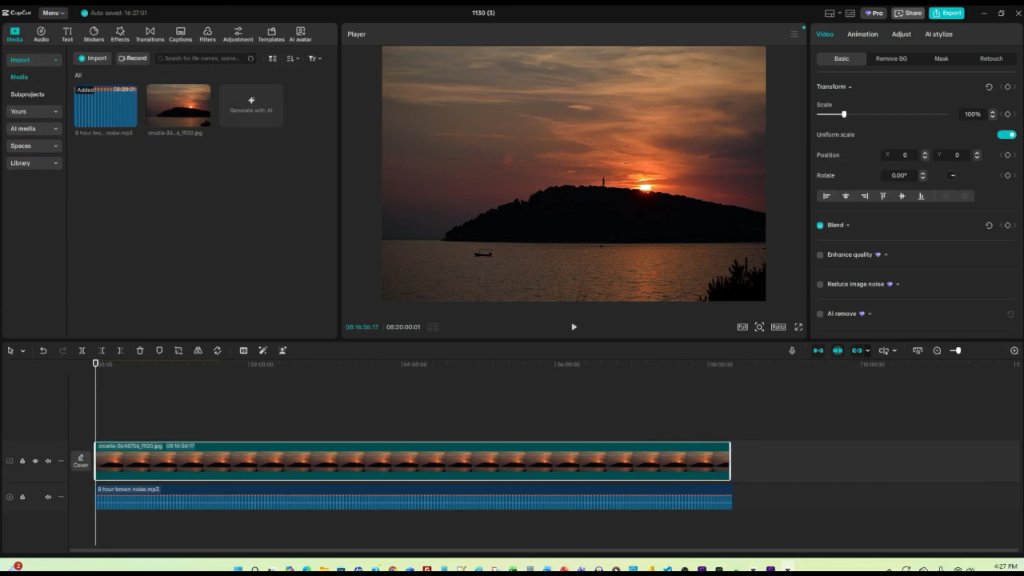This screenshot has width=1024, height=576.
Task: Zoom in the timeline with plus magnifier
Action: pos(1014,351)
